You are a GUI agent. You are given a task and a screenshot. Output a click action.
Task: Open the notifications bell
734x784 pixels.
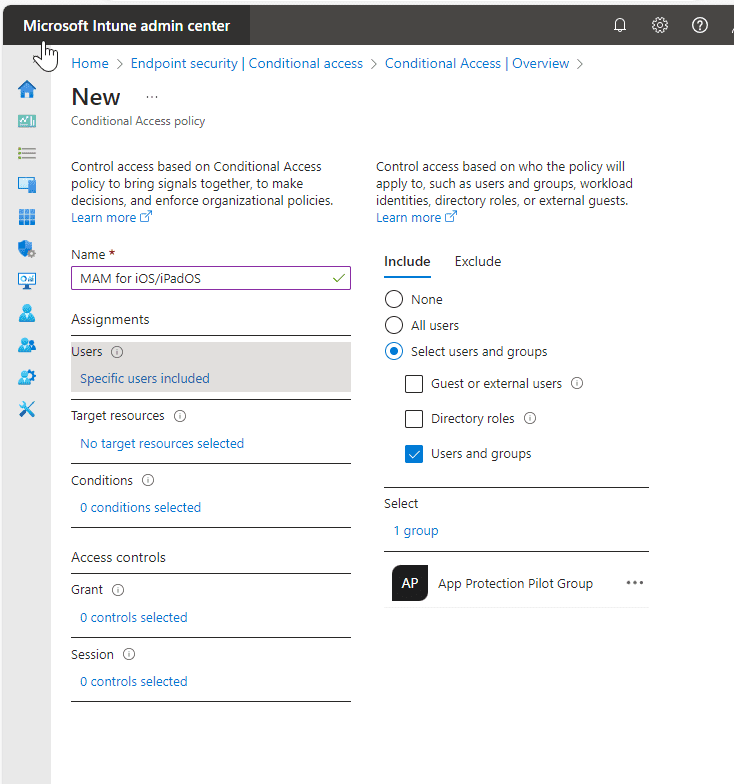pyautogui.click(x=620, y=26)
